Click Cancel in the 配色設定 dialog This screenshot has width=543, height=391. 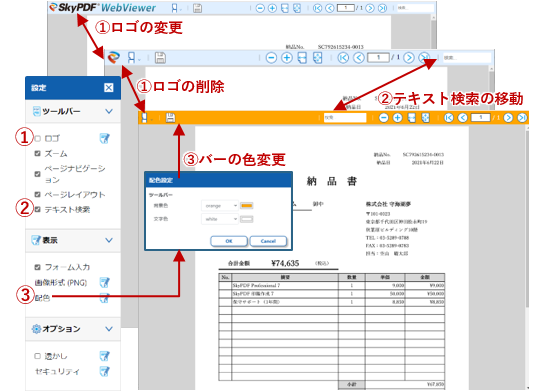pos(268,241)
